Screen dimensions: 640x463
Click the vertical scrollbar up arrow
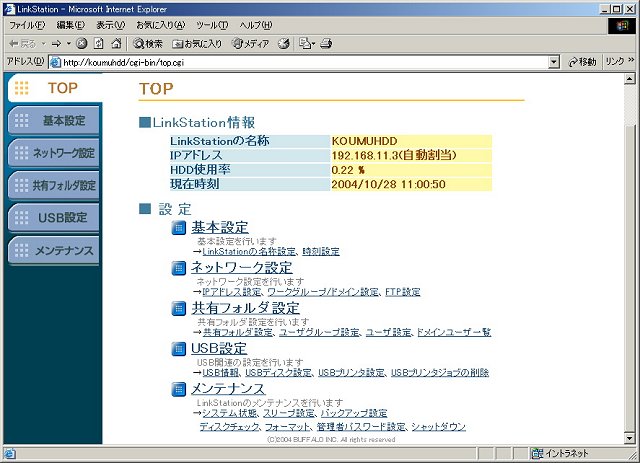(629, 79)
